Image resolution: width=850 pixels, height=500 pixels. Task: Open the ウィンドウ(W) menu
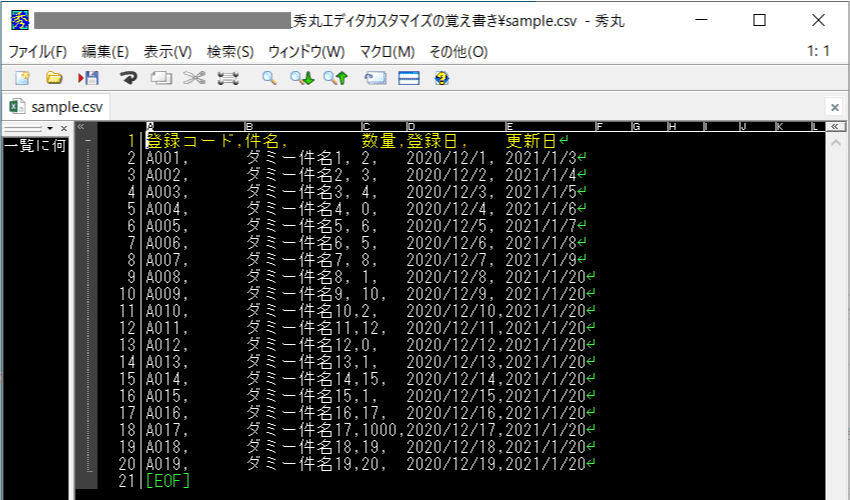[x=306, y=52]
